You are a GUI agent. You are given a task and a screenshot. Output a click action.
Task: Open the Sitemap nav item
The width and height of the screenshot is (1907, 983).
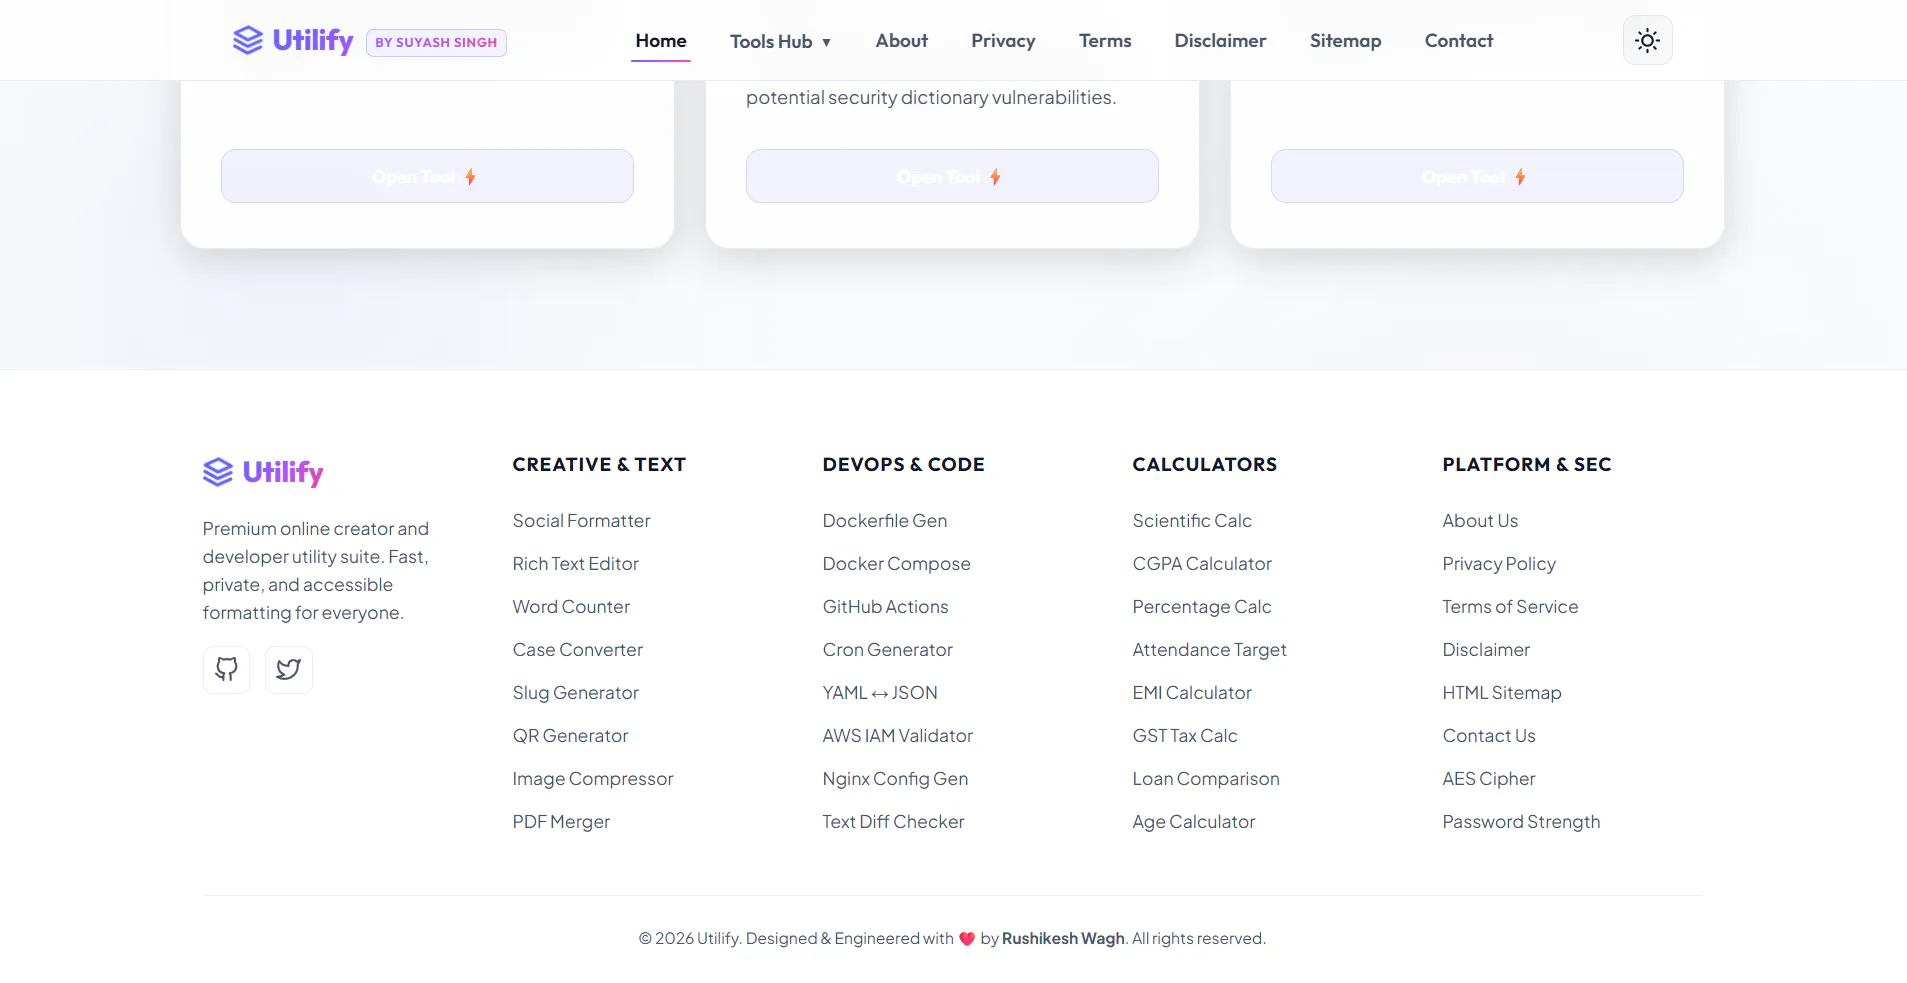(1345, 41)
